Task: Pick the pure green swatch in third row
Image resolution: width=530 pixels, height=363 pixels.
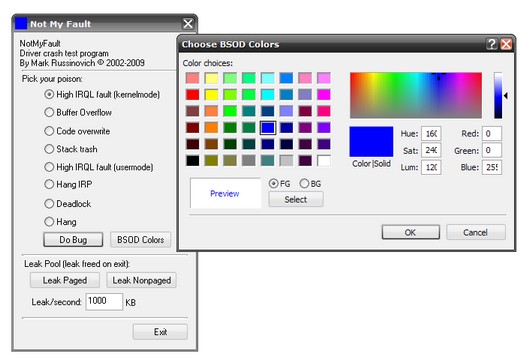Action: click(x=230, y=111)
